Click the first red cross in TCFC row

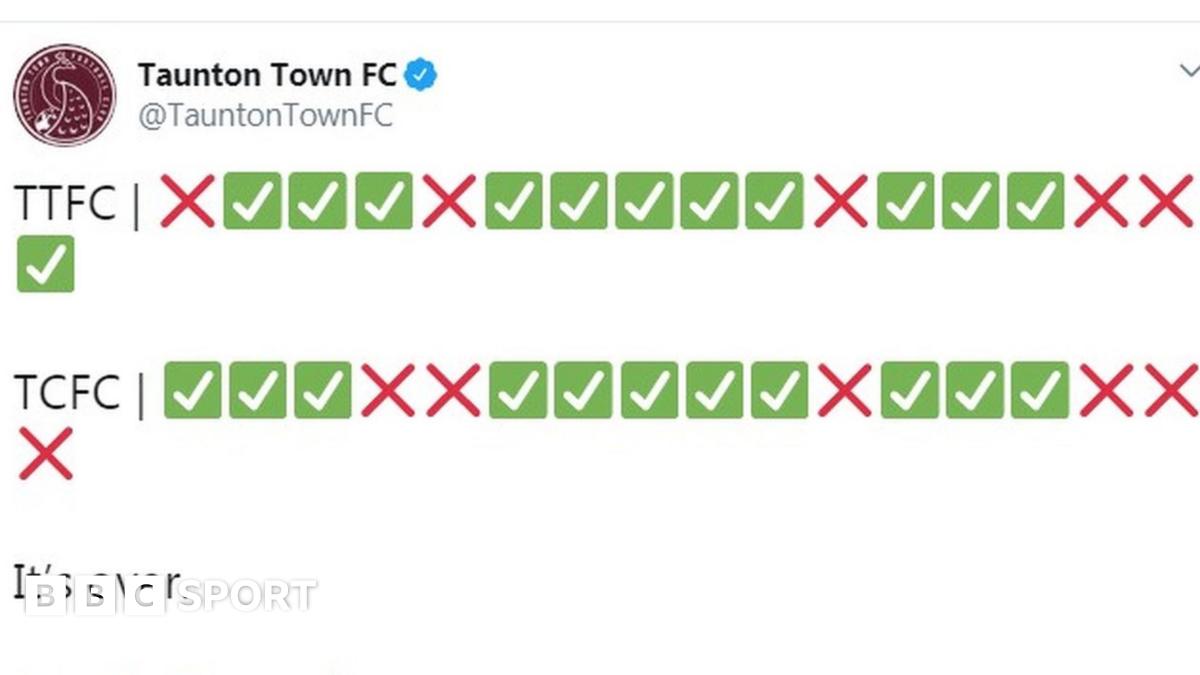388,390
